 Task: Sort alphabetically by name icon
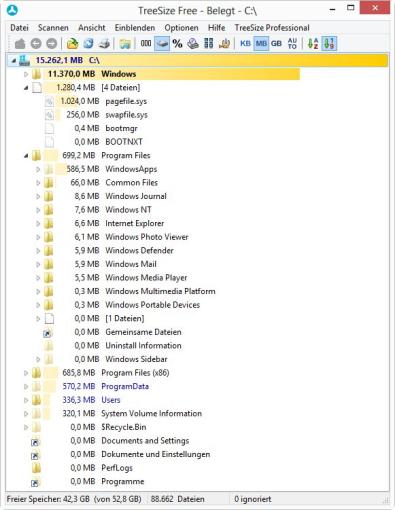click(313, 43)
